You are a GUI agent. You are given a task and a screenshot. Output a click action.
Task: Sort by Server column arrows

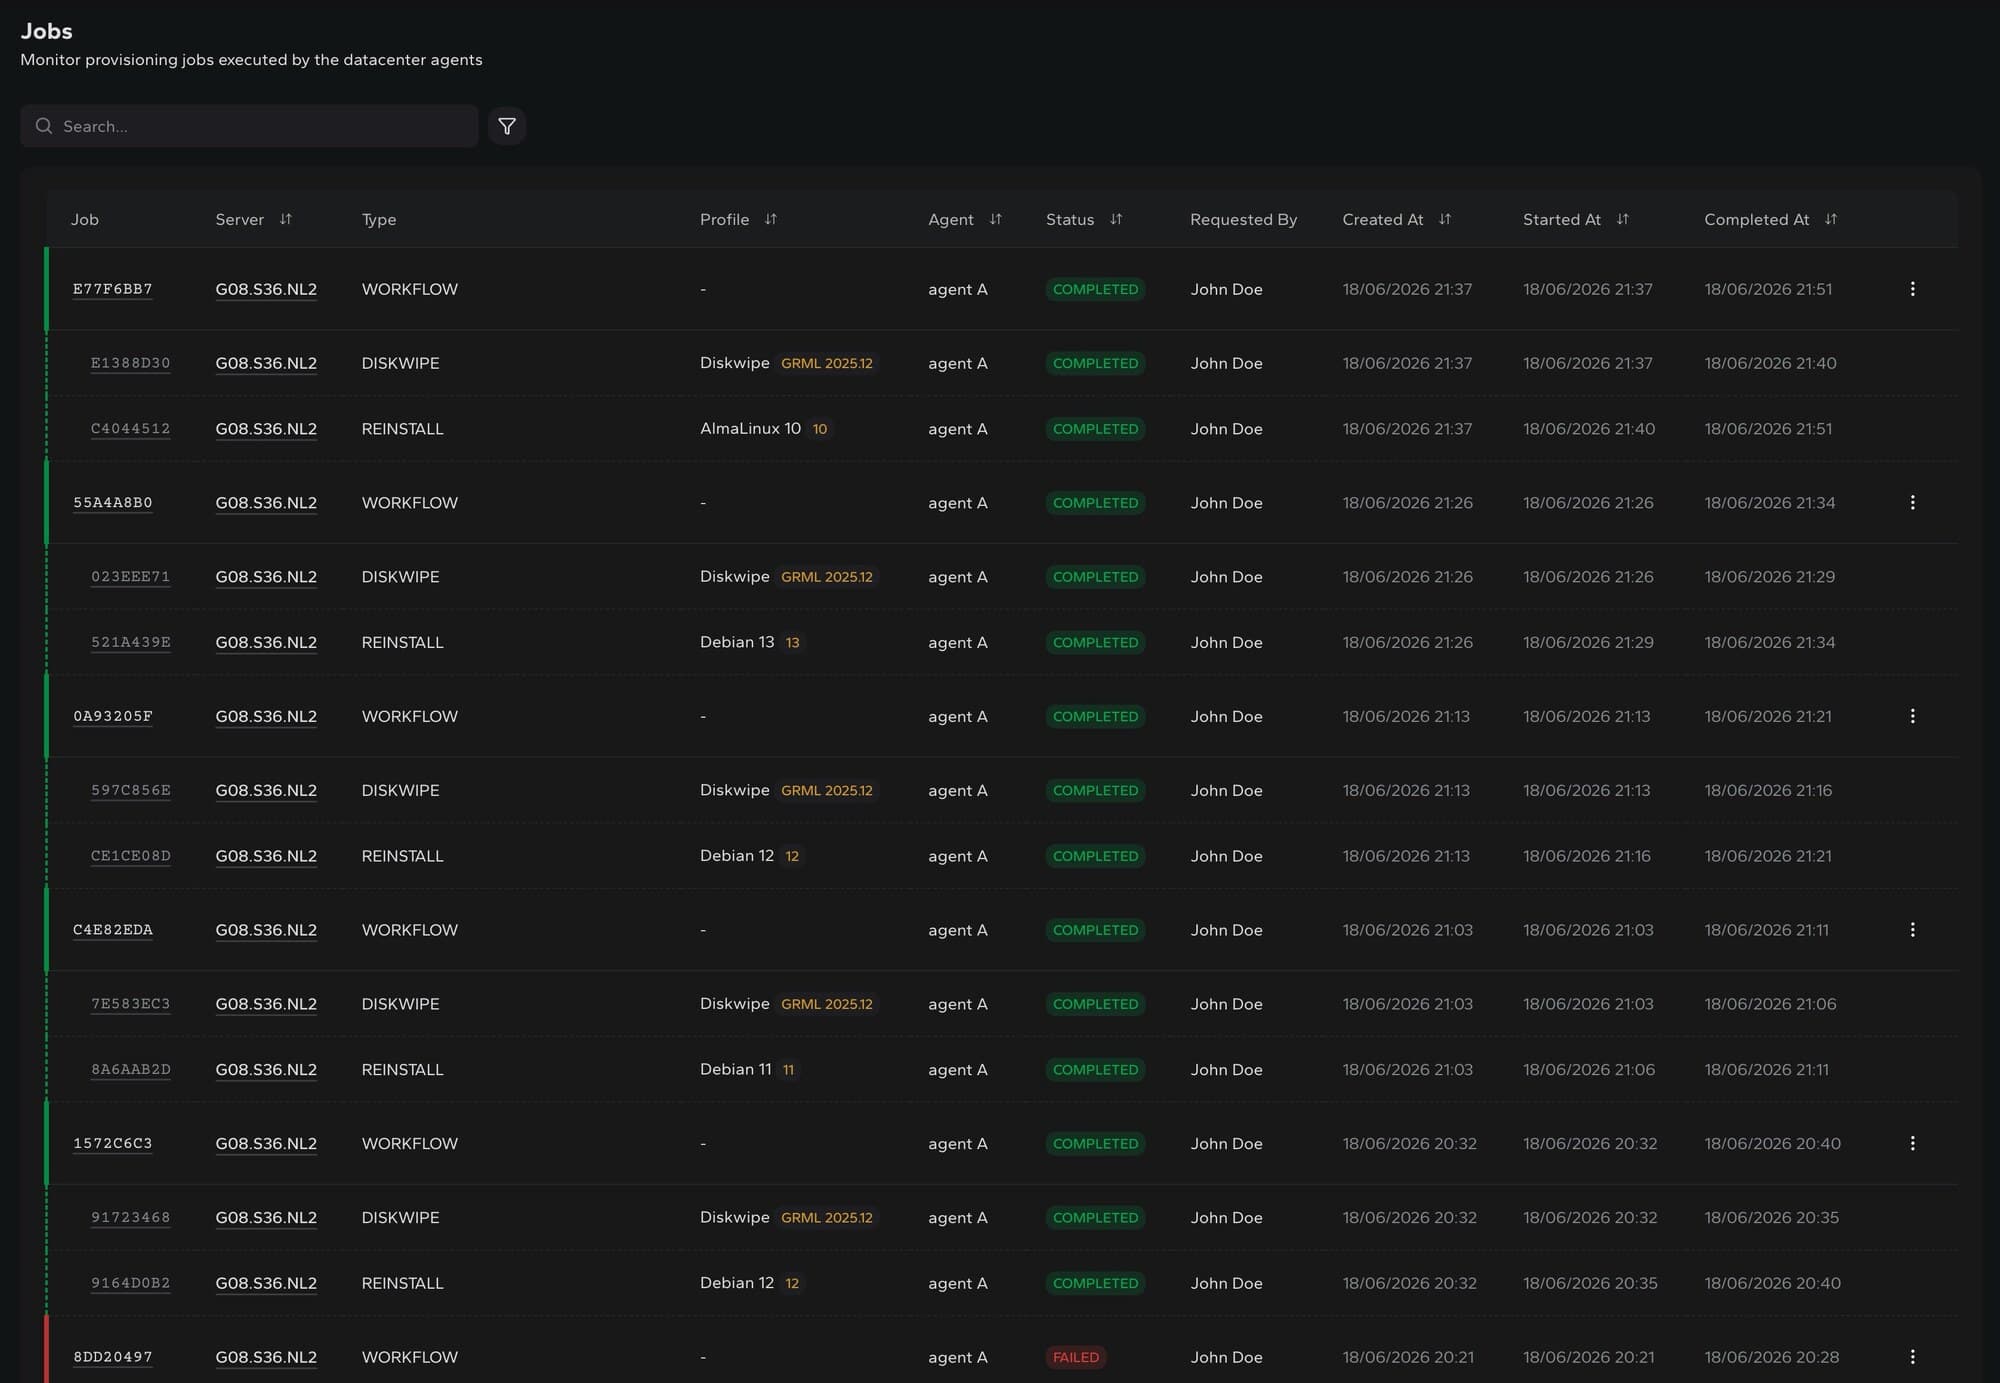click(x=286, y=219)
